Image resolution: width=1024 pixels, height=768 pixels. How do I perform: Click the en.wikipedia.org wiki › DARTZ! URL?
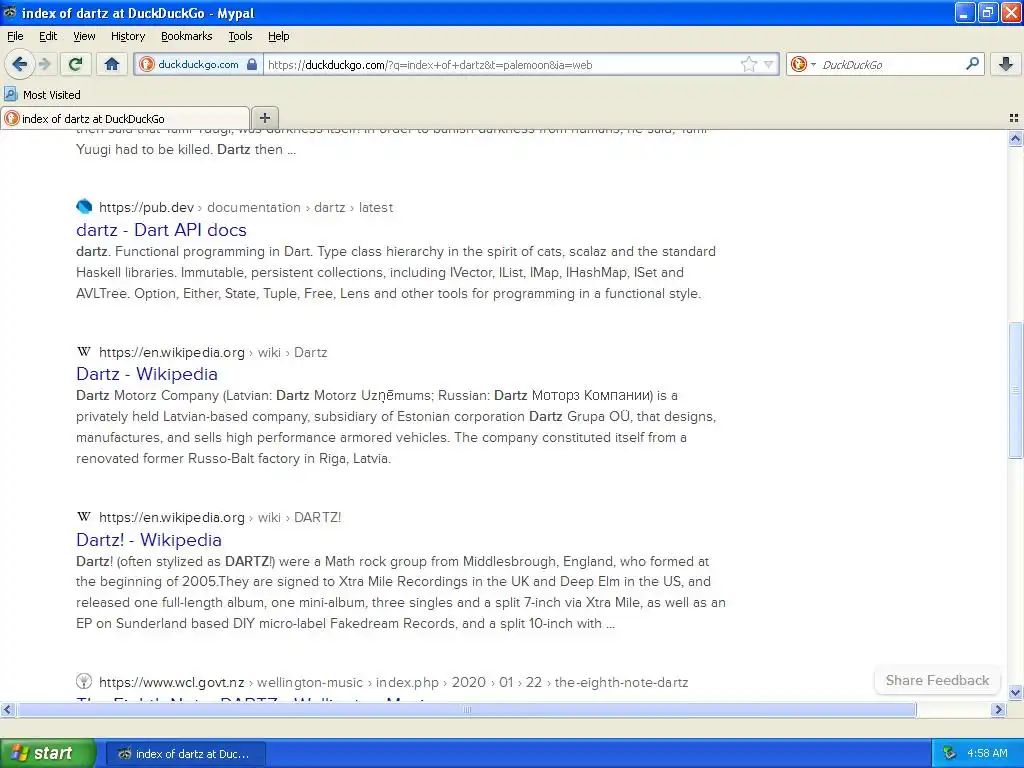(x=220, y=518)
